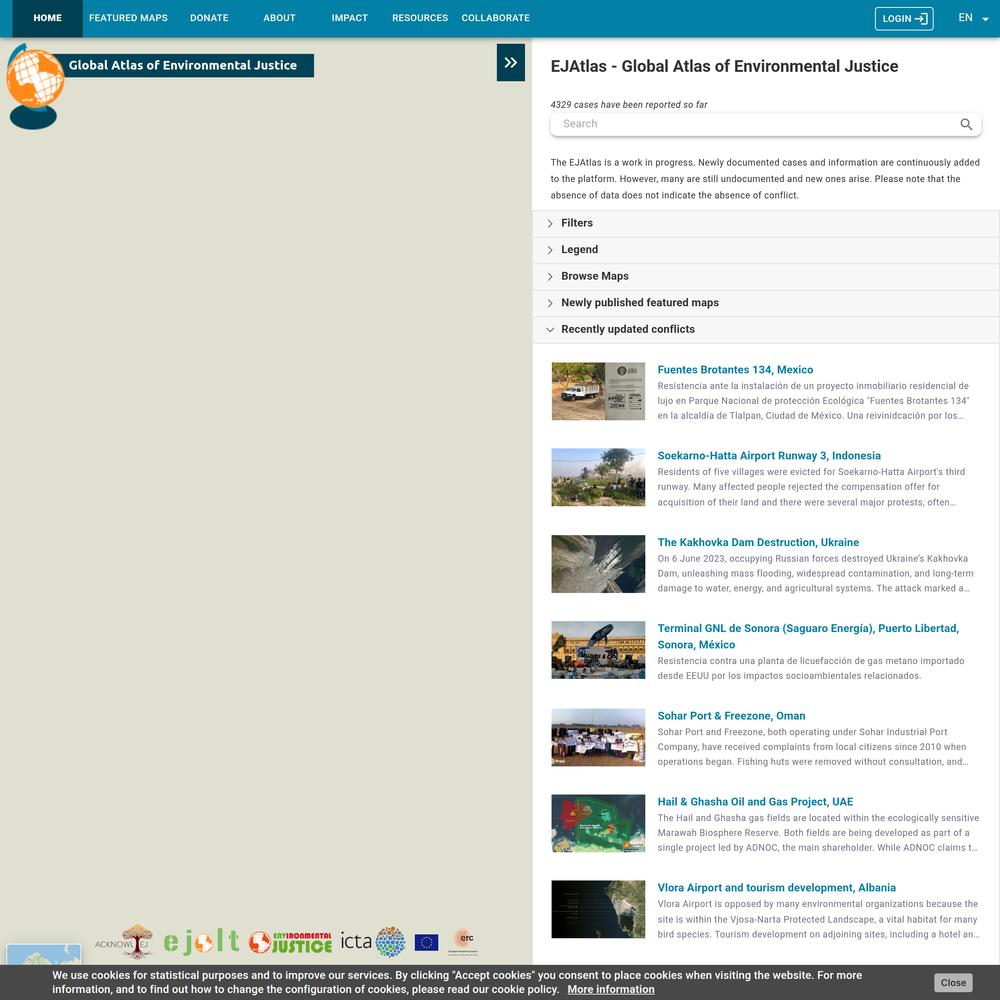Expand Newly published featured maps
Screen dimensions: 1000x1000
tap(766, 303)
